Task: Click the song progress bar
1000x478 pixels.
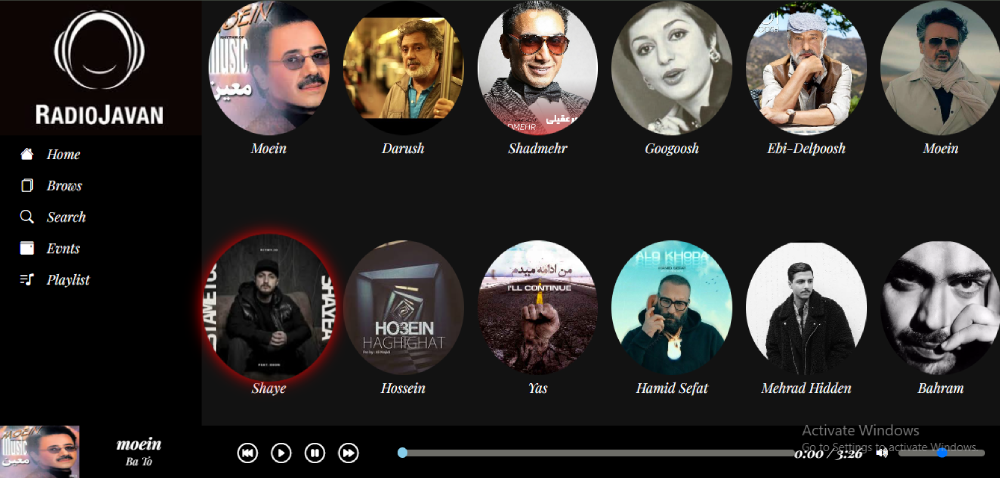Action: [598, 453]
